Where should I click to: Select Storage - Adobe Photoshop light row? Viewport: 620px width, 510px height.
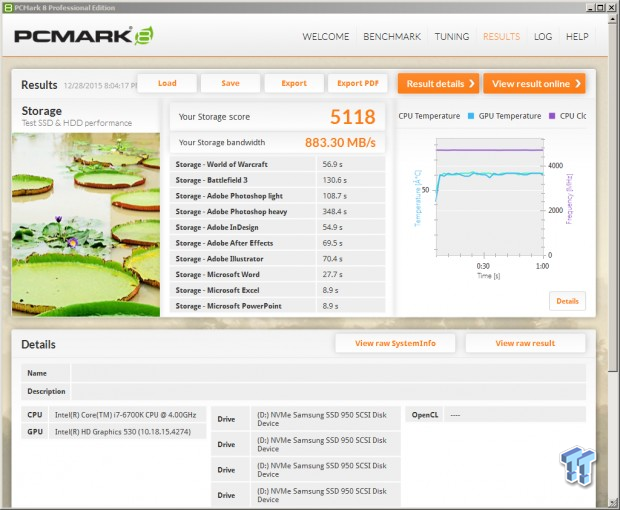(277, 196)
